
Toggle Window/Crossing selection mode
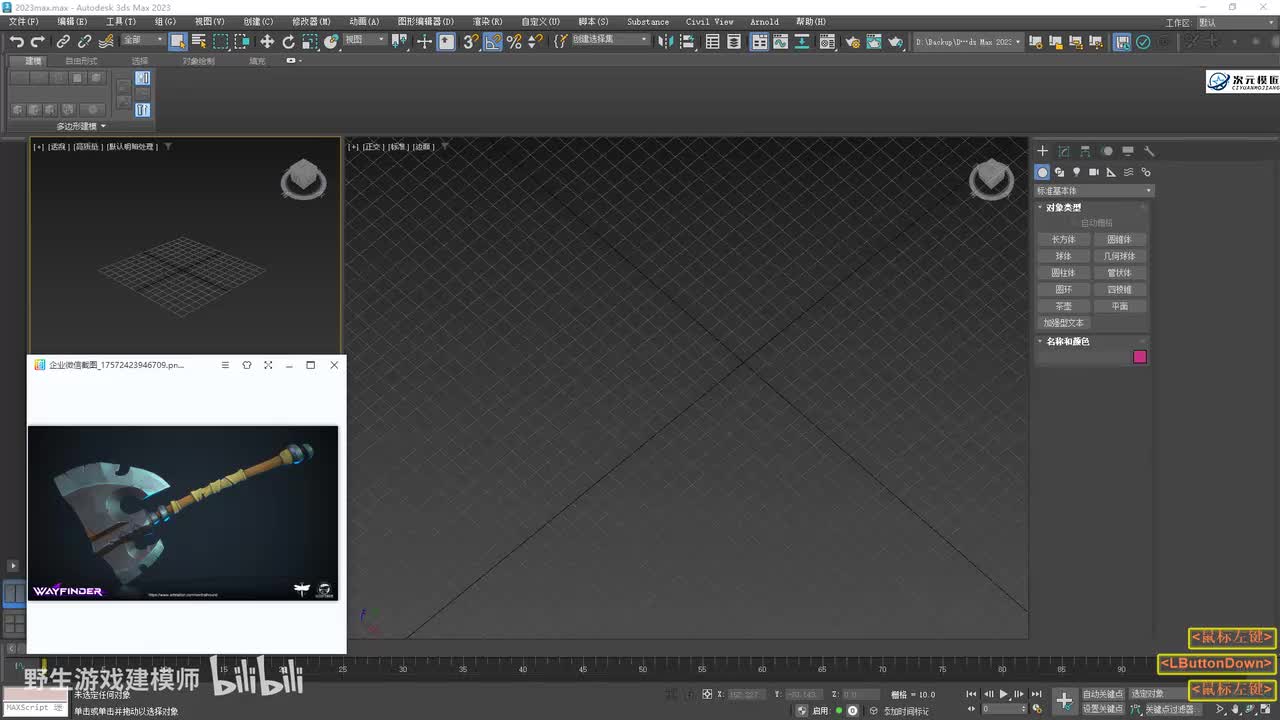click(242, 41)
